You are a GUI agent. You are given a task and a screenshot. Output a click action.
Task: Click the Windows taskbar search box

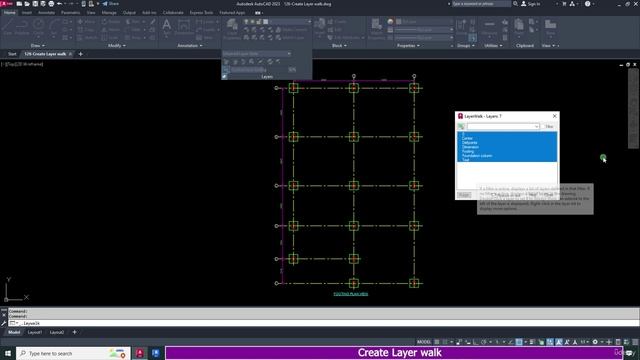click(x=73, y=353)
